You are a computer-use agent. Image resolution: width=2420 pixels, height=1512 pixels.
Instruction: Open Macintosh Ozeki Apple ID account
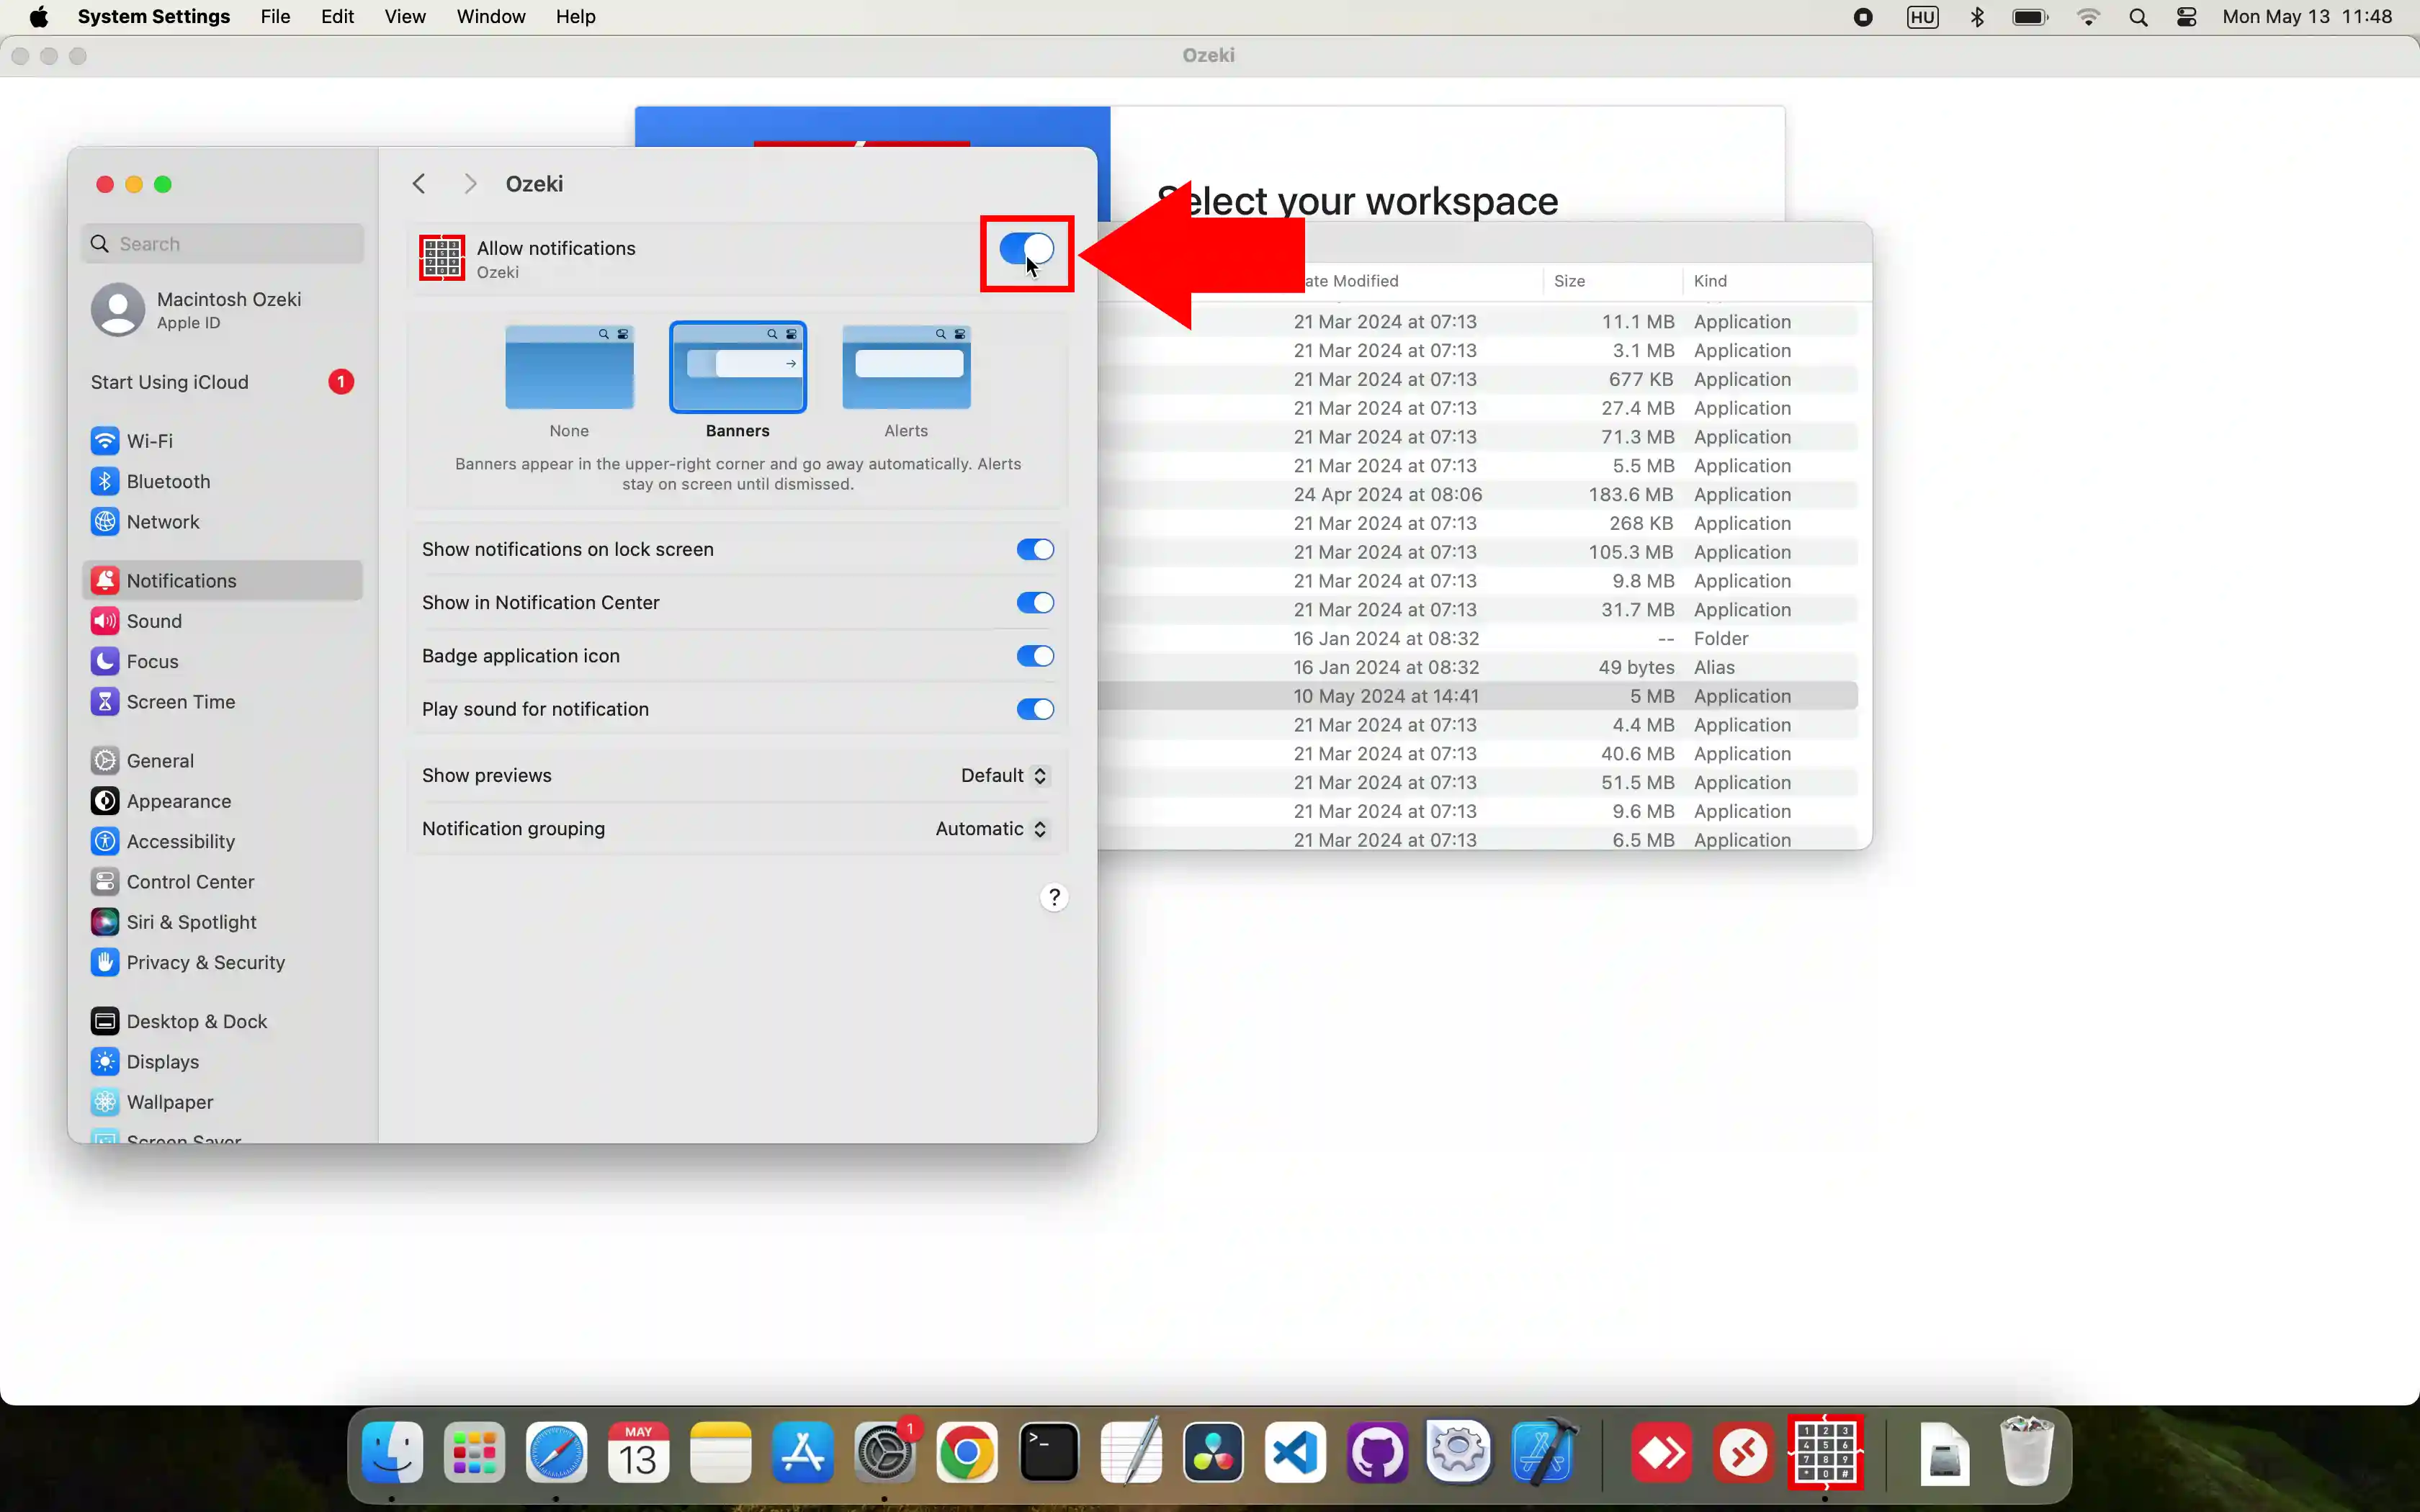[223, 310]
